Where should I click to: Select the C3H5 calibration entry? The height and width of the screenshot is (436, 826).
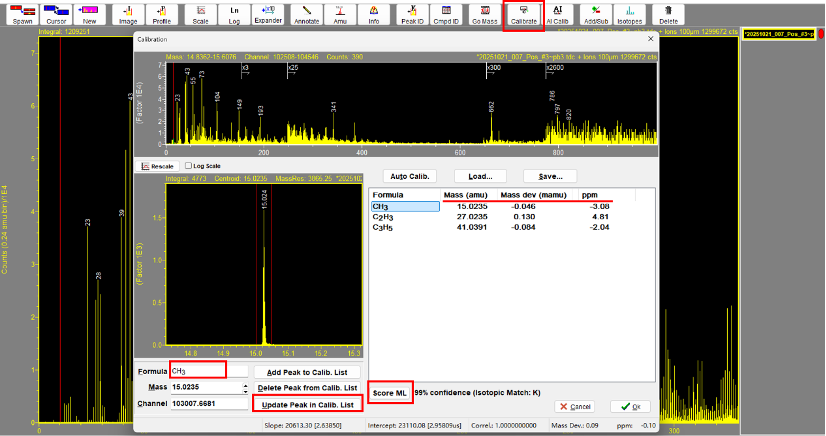384,228
